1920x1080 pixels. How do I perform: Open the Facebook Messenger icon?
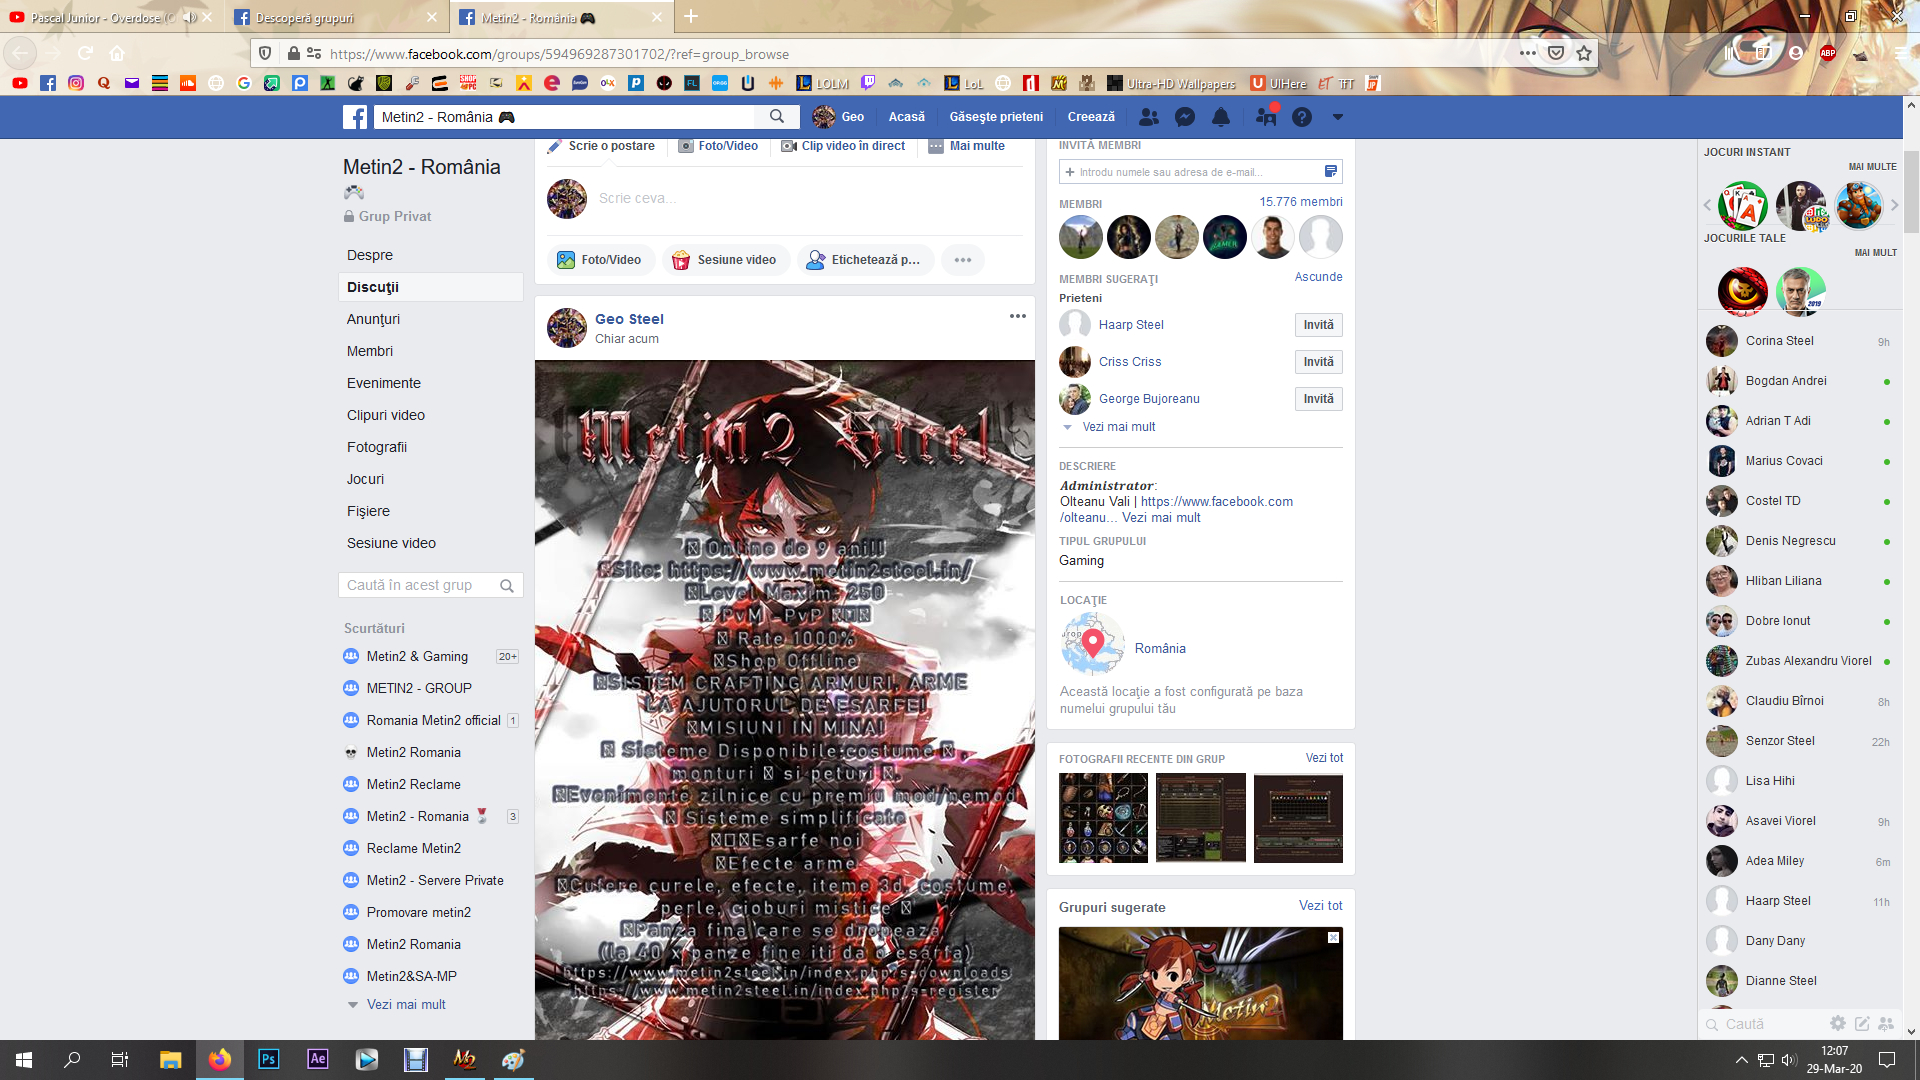point(1185,117)
